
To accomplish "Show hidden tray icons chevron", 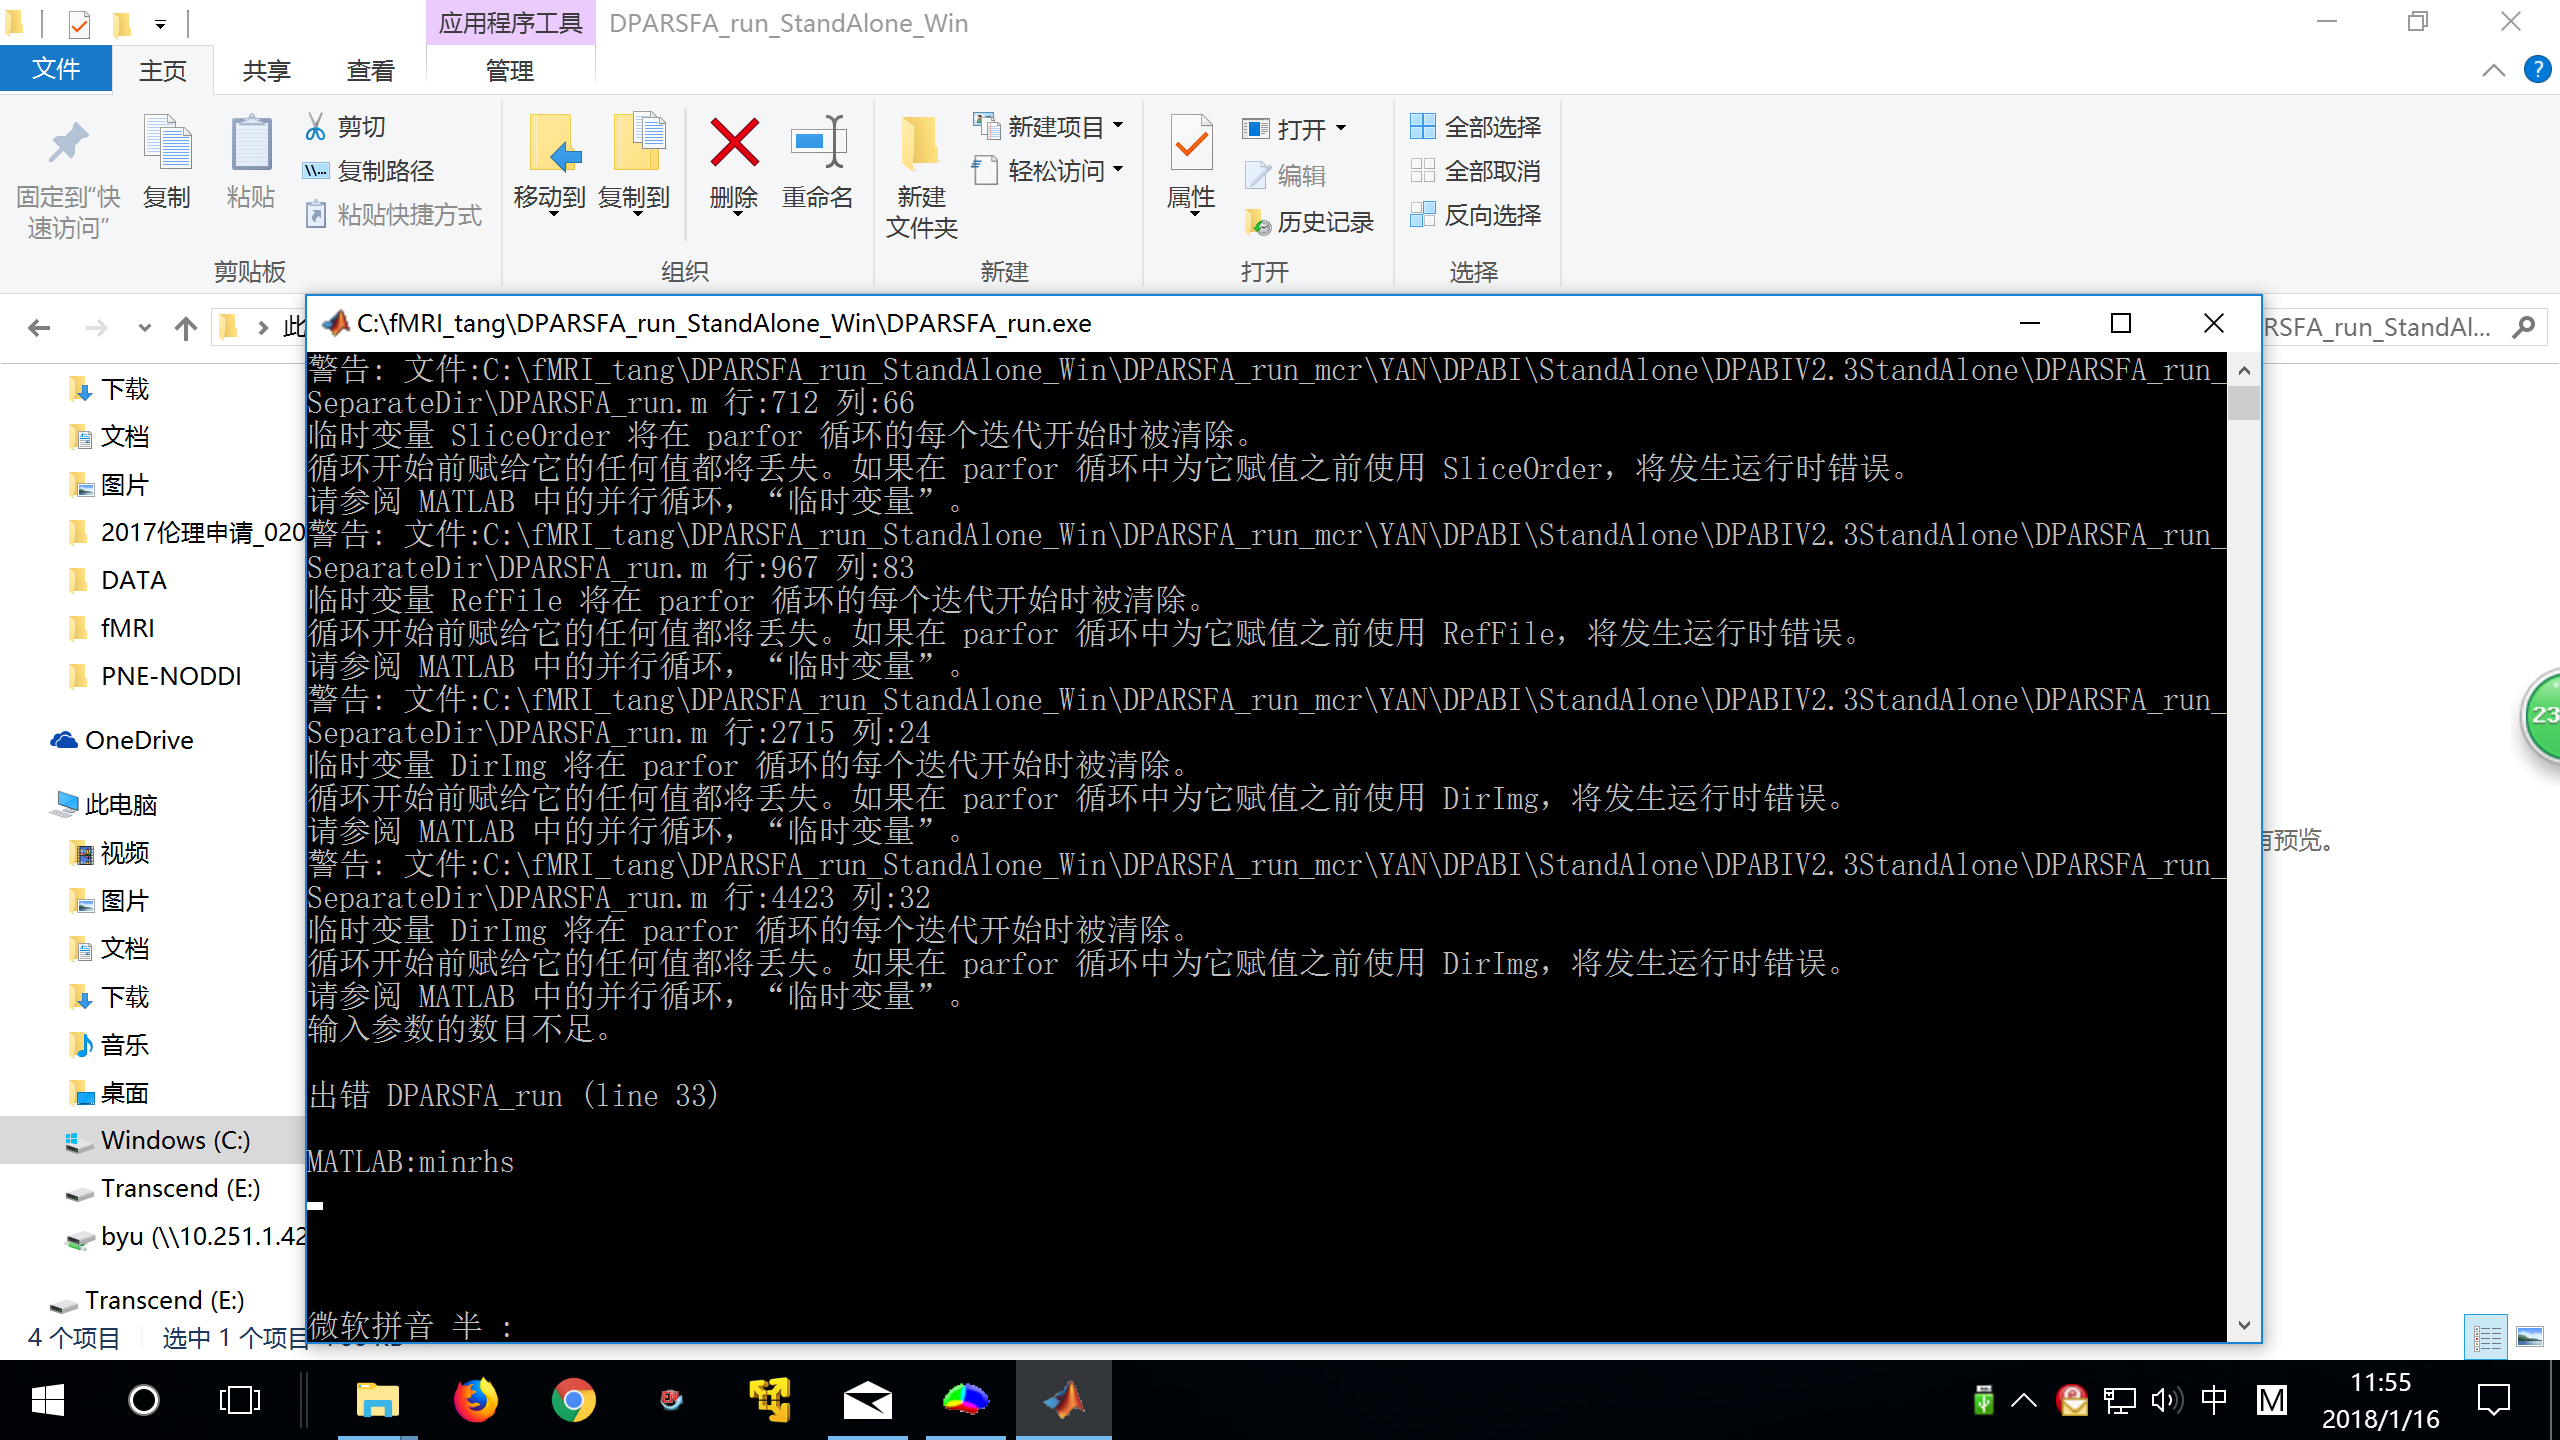I will pyautogui.click(x=2024, y=1400).
